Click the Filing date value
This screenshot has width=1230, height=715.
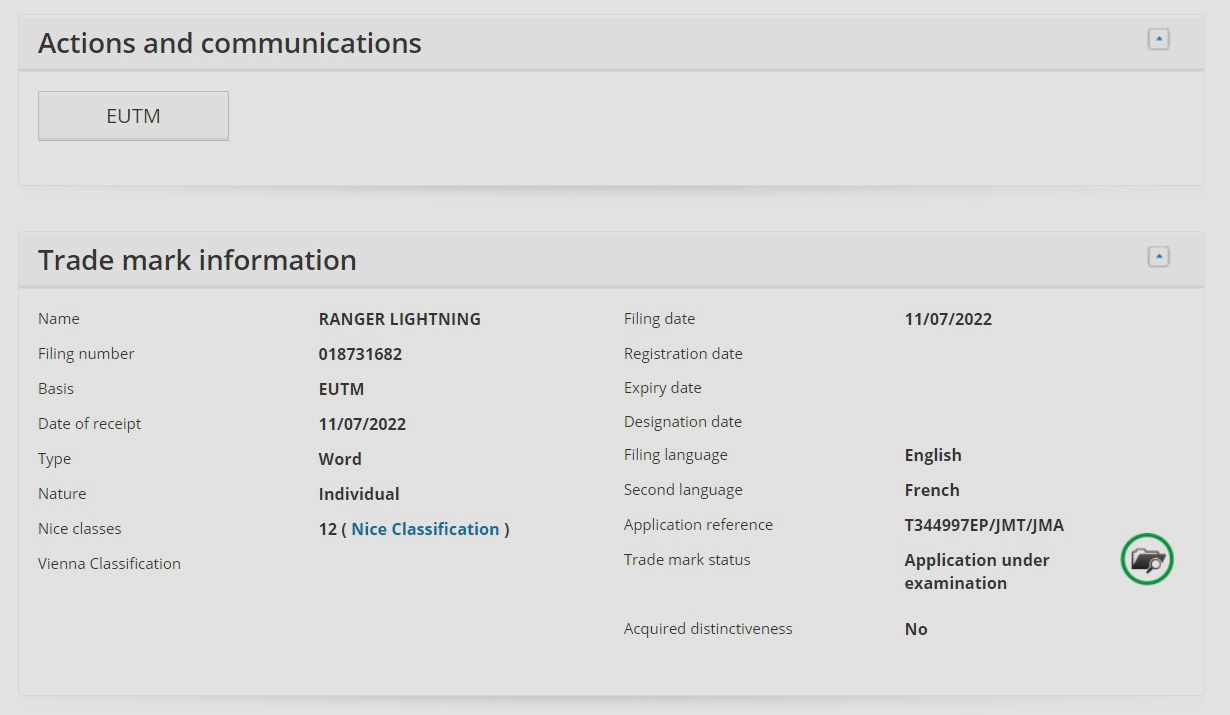(x=948, y=319)
